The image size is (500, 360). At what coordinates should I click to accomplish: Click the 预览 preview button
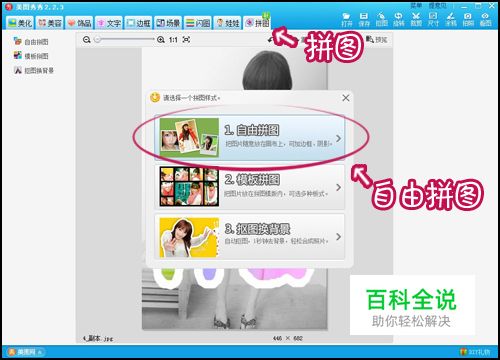(377, 39)
